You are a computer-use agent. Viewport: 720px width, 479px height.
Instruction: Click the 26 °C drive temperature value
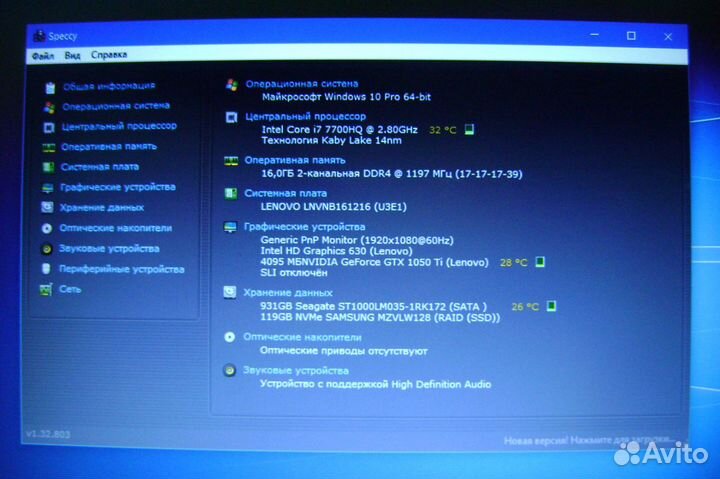(525, 307)
